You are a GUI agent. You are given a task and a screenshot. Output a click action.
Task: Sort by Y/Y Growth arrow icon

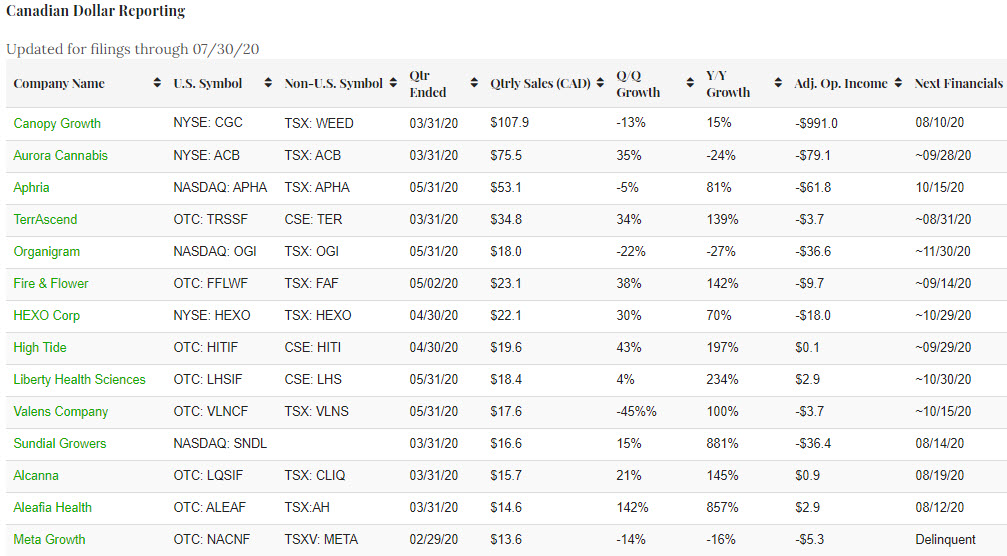tap(778, 84)
